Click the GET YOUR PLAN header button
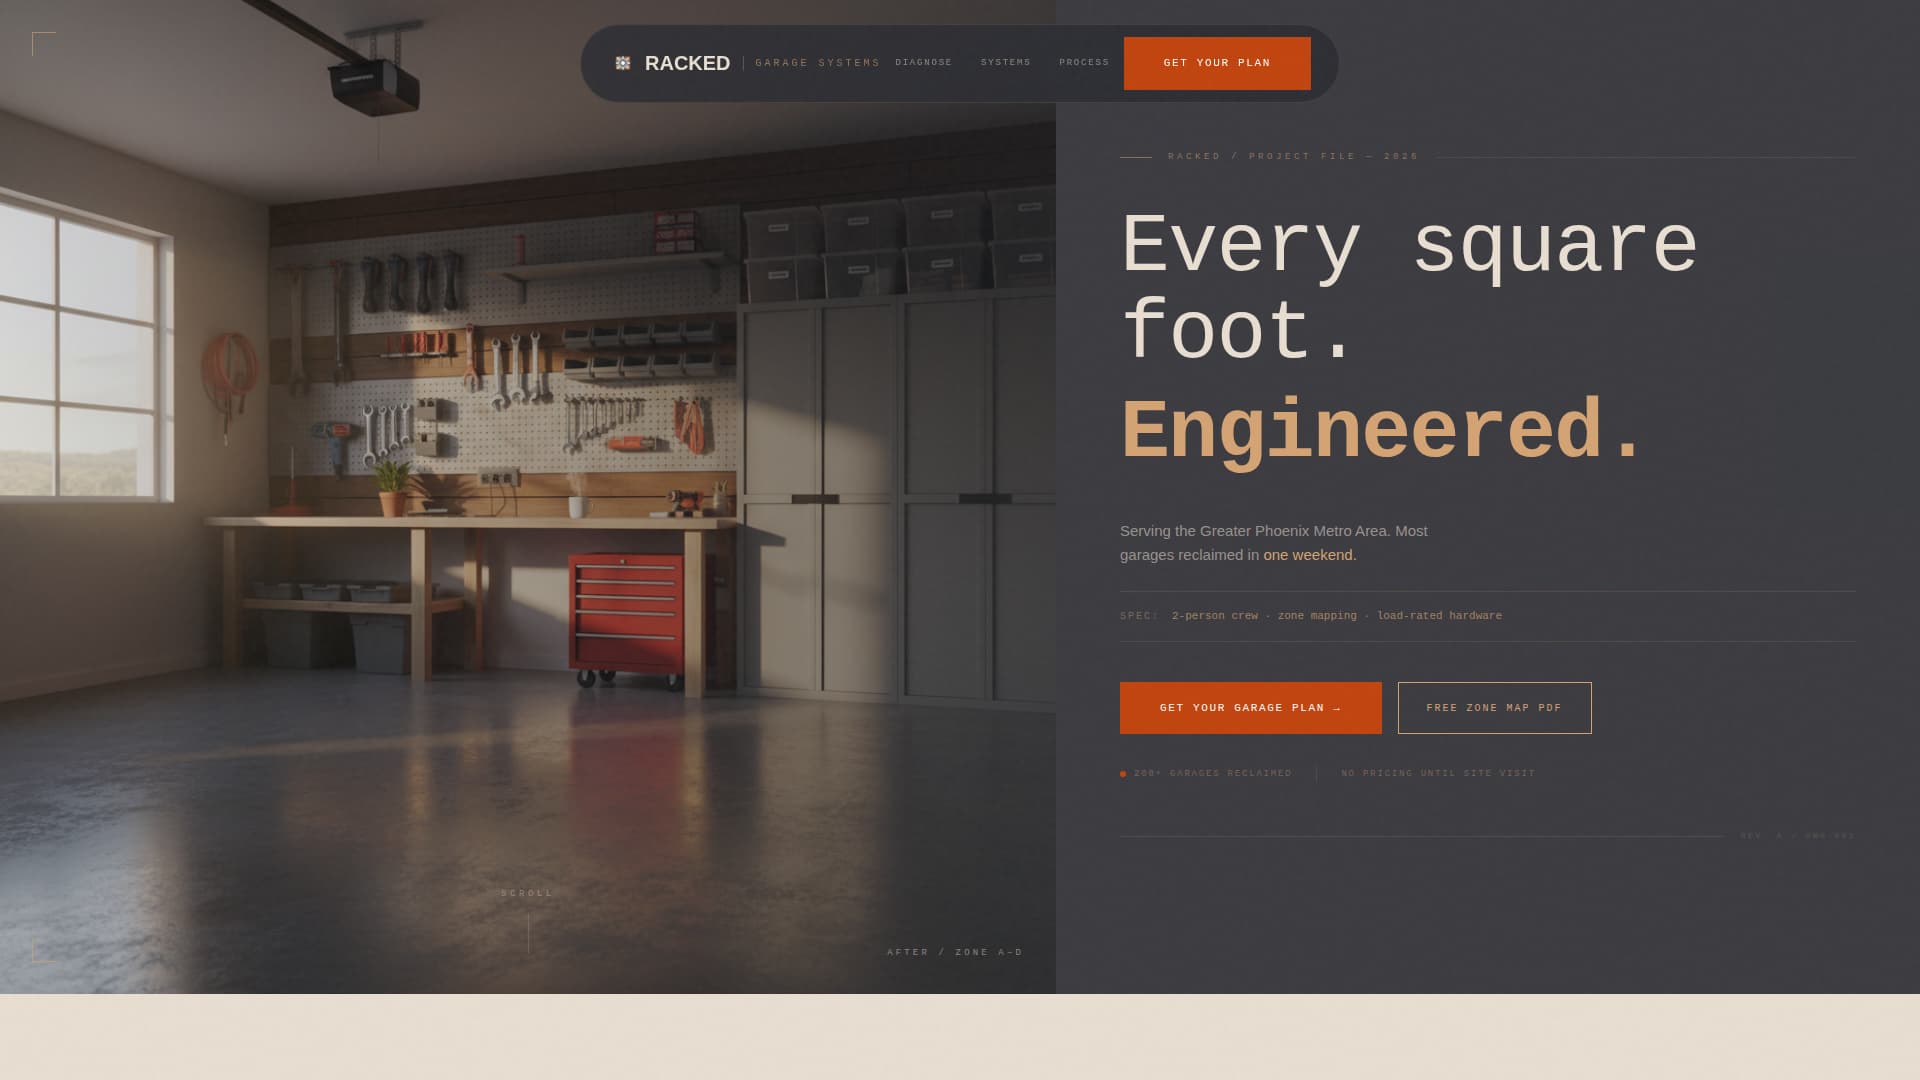 coord(1217,63)
